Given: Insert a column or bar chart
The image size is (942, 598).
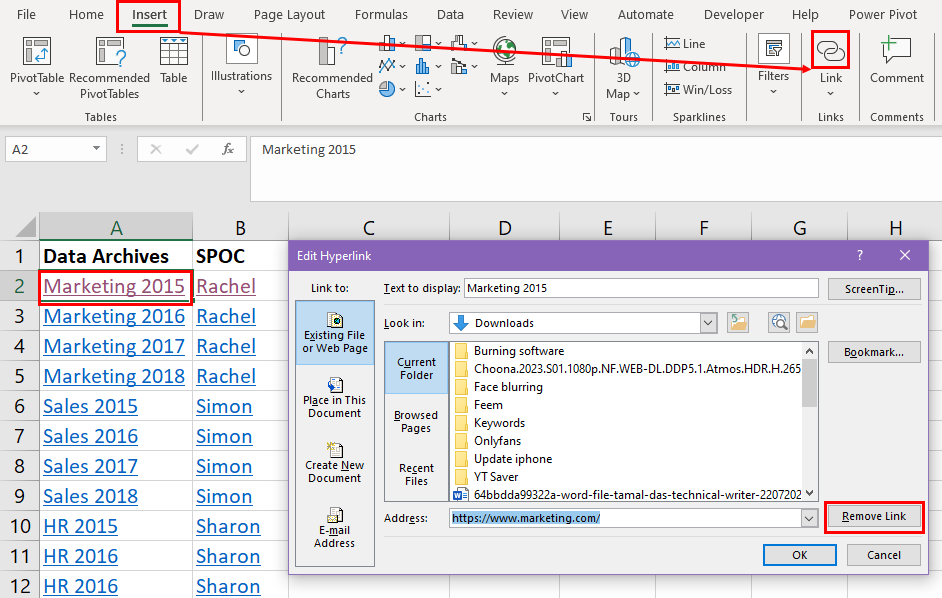Looking at the screenshot, I should [392, 43].
